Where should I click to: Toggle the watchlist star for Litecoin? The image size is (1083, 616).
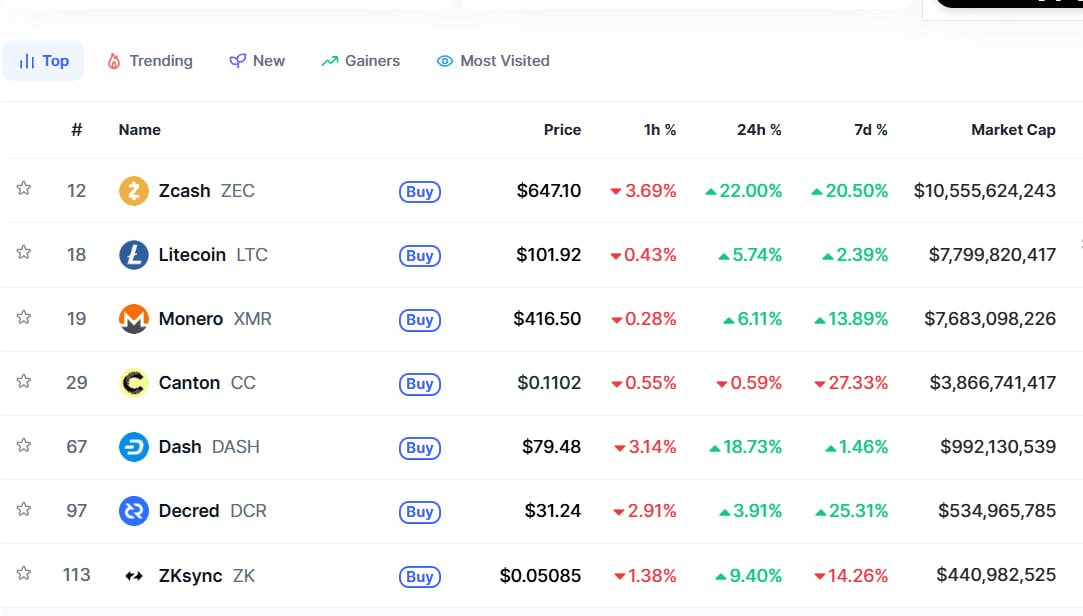pyautogui.click(x=24, y=253)
